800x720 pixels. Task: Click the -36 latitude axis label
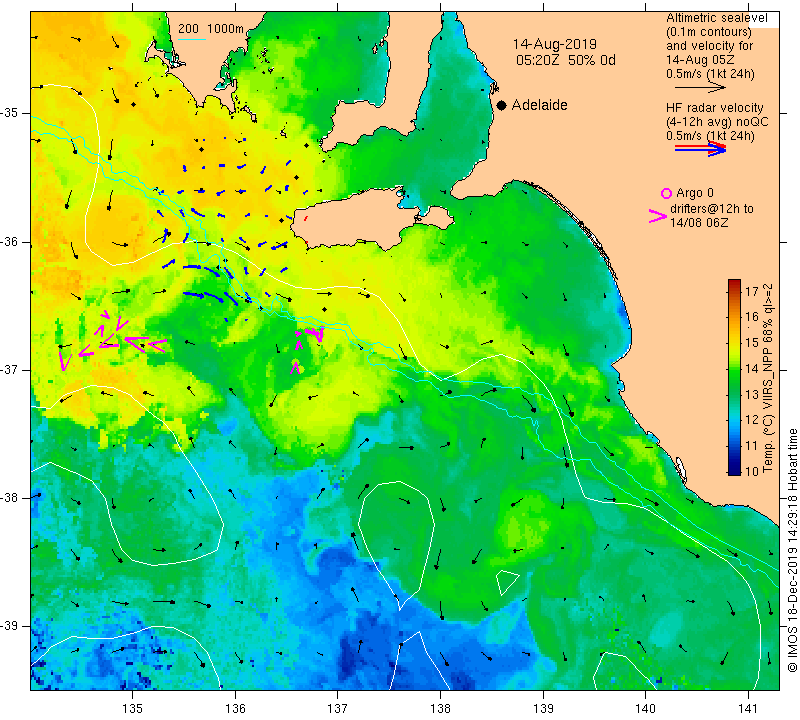click(10, 241)
